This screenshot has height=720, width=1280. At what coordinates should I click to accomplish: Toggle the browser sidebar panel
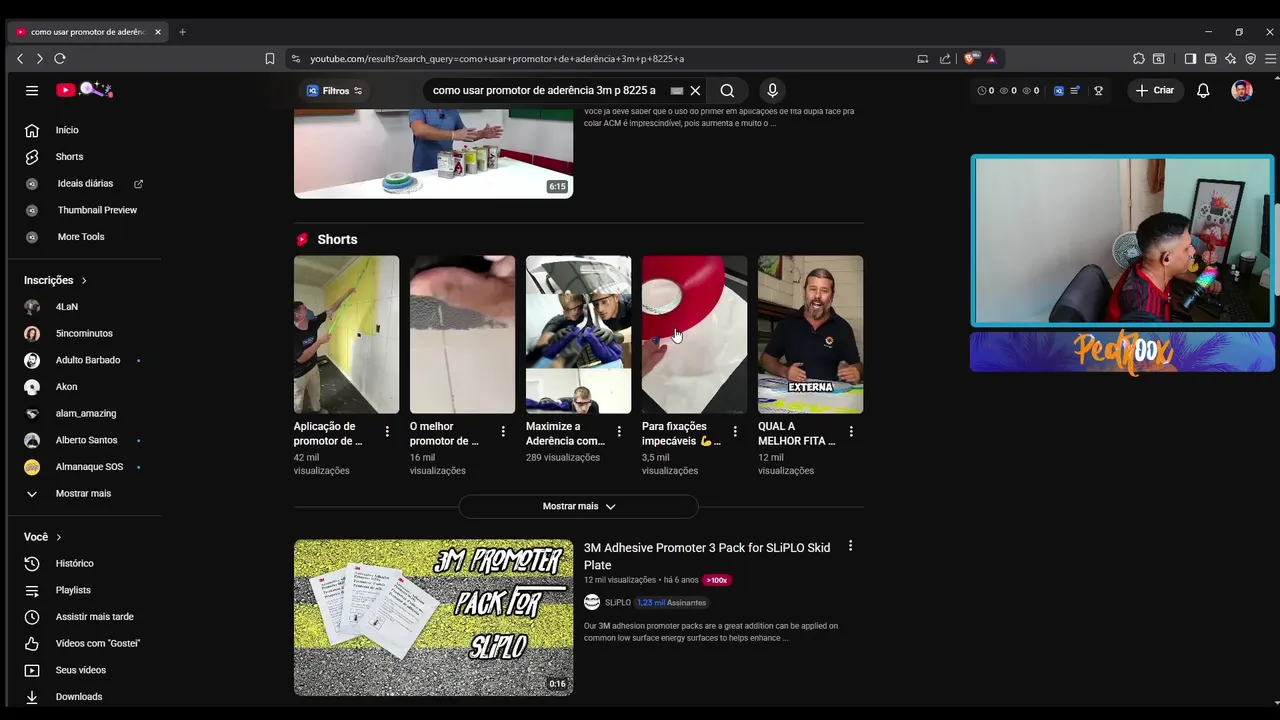[1190, 59]
